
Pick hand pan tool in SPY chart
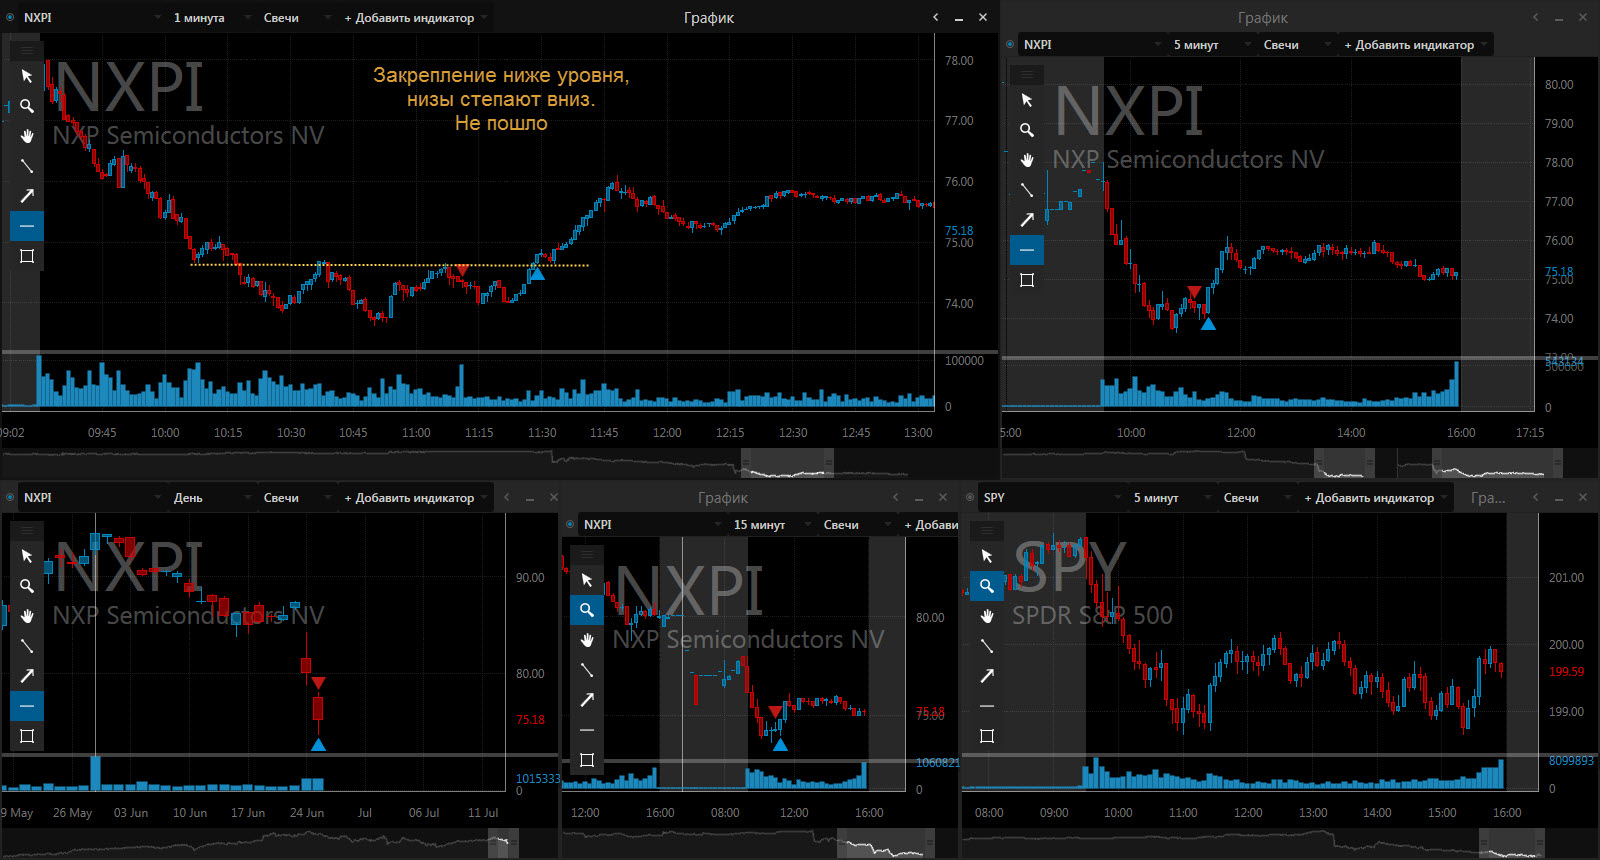987,616
